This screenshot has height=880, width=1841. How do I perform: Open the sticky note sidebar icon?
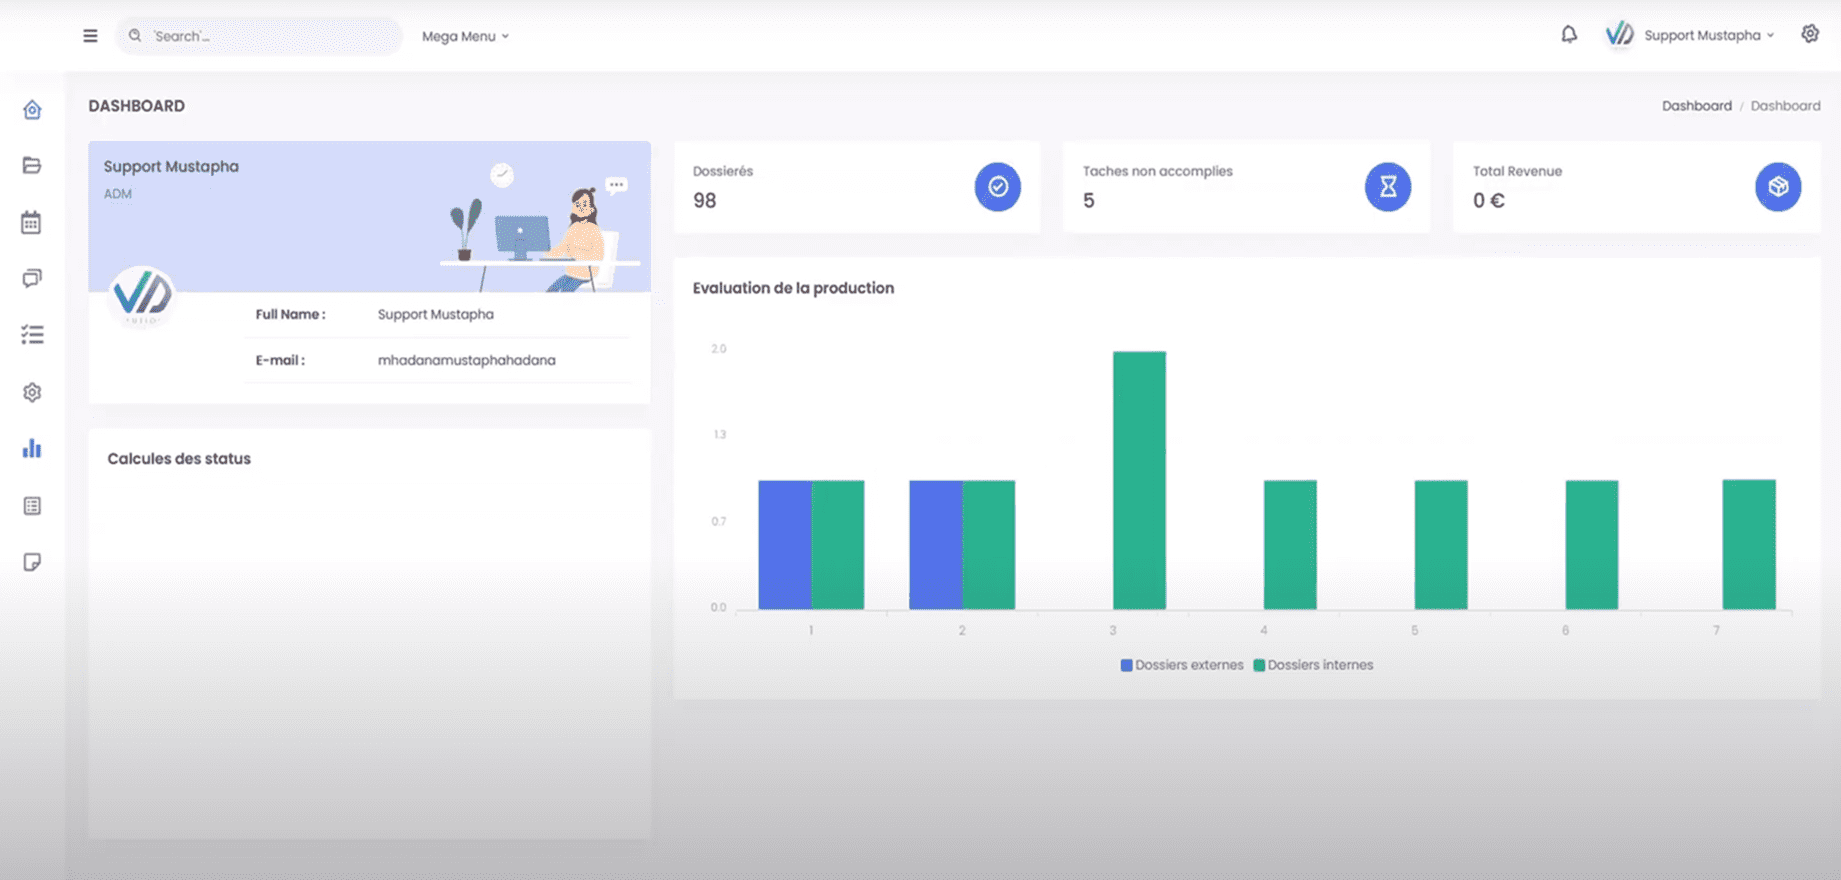32,562
